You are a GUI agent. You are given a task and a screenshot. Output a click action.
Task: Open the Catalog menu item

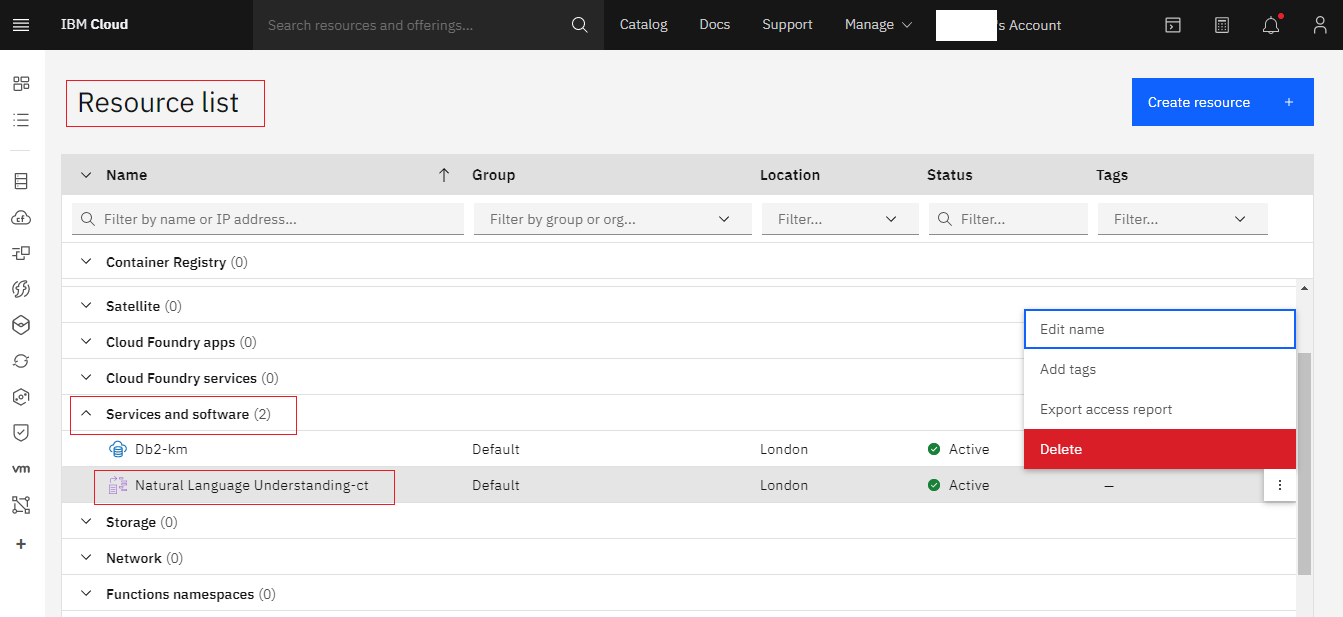click(644, 25)
